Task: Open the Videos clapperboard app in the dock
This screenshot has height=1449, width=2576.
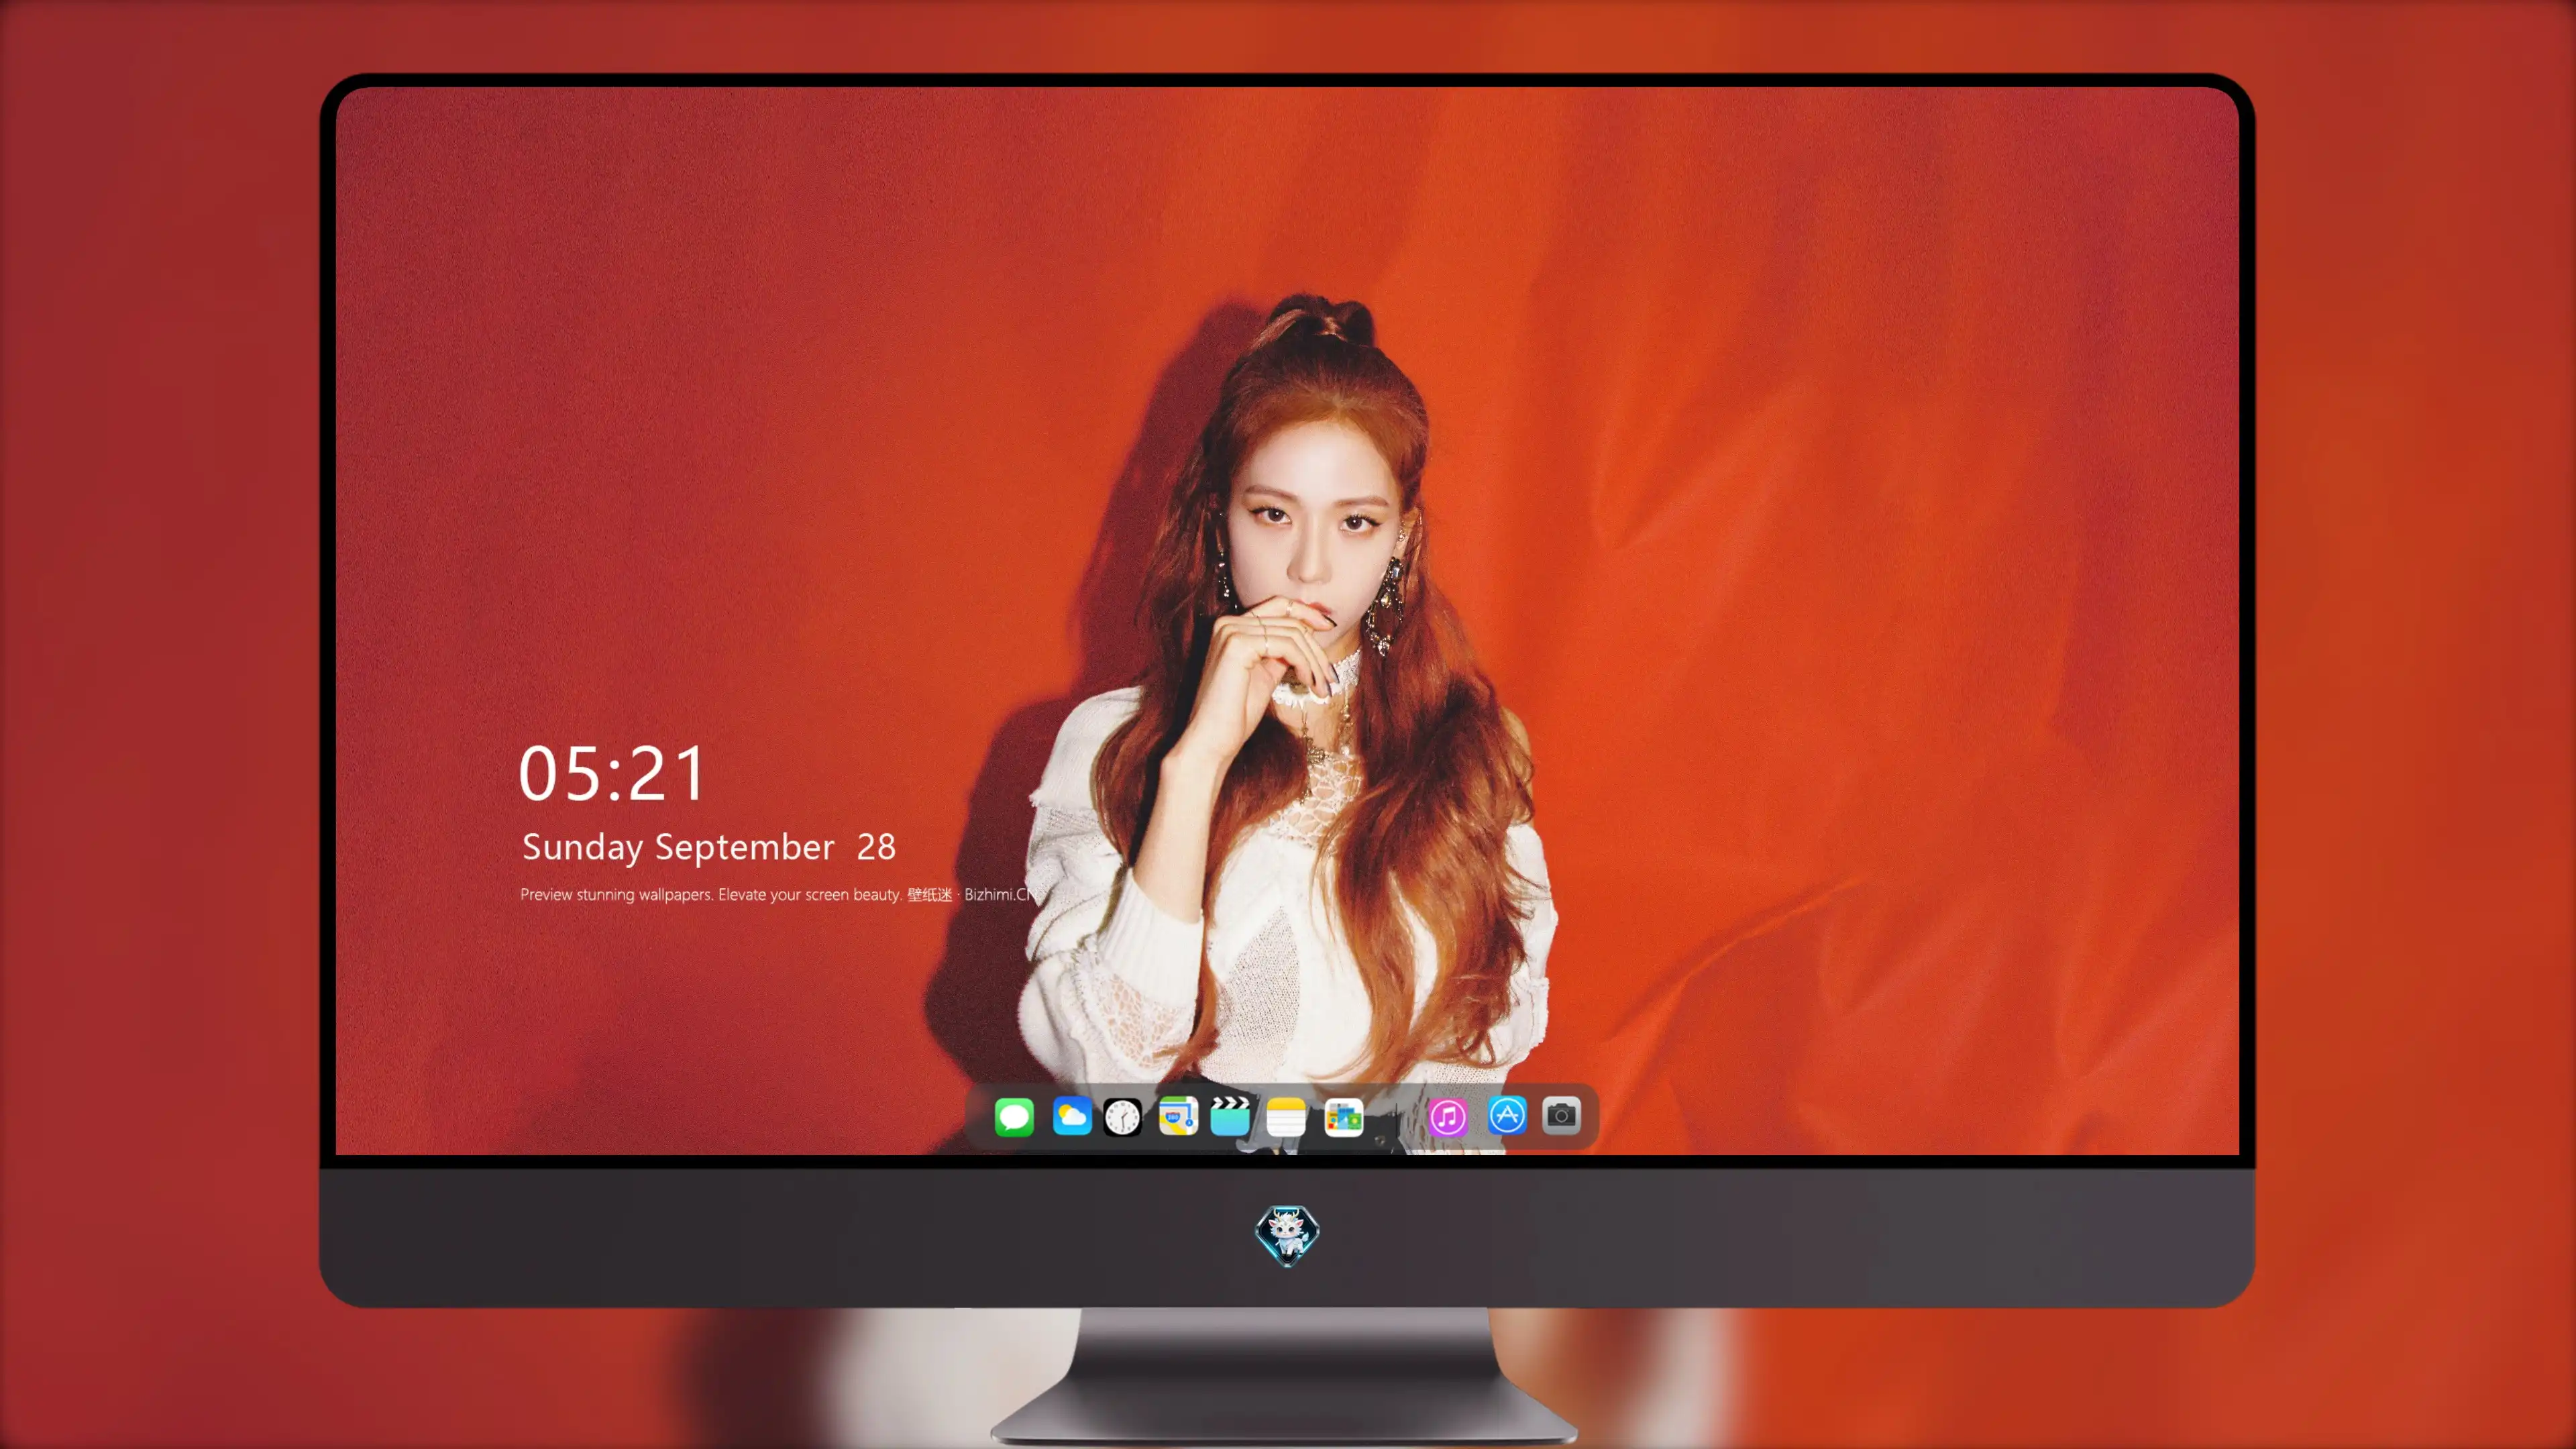Action: [x=1230, y=1116]
